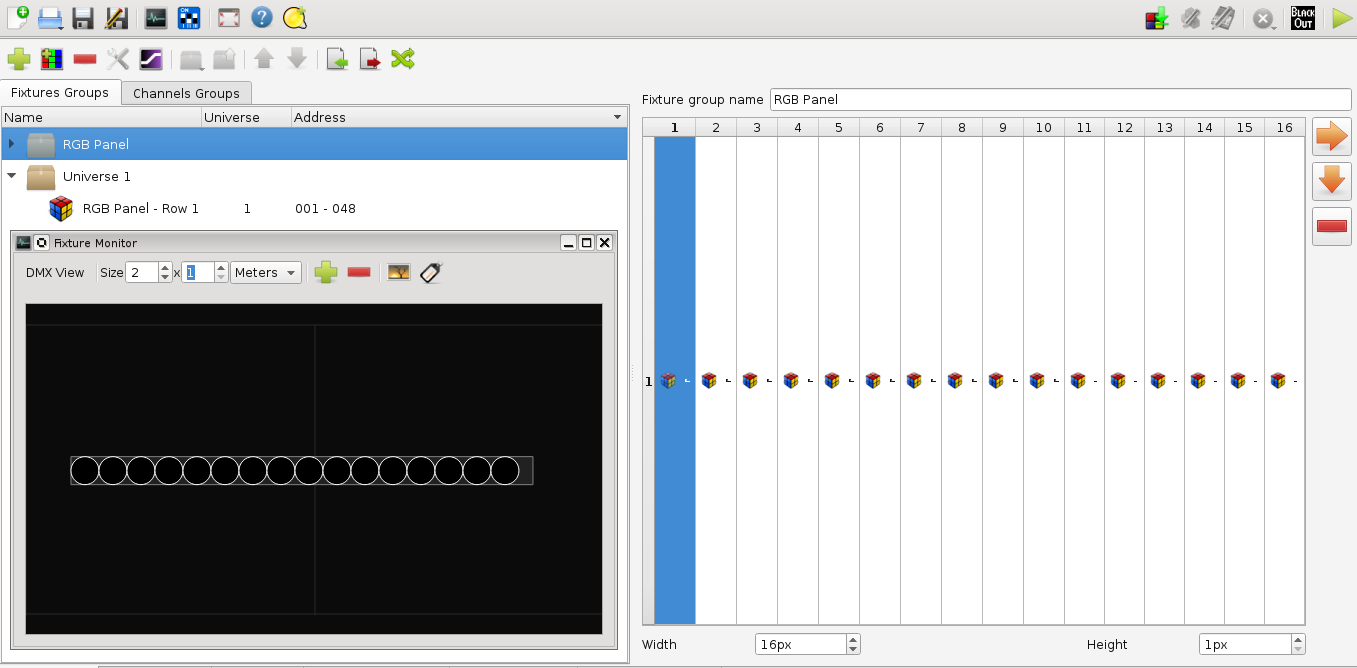Image resolution: width=1357 pixels, height=668 pixels.
Task: Open the DMX monitor
Action: 156,17
